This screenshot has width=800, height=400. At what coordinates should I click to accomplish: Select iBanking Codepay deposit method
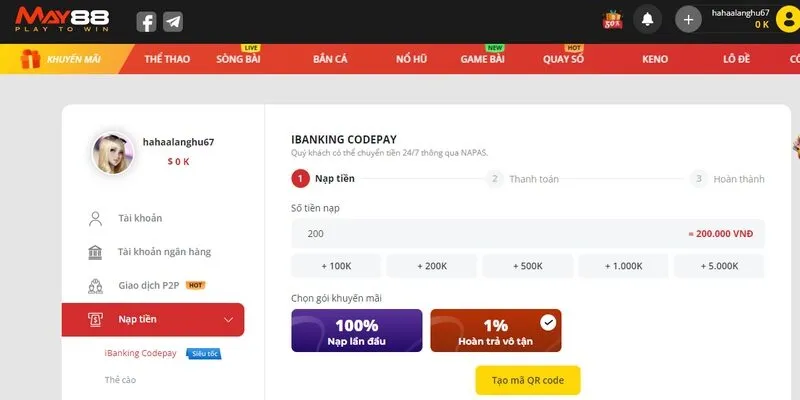pos(140,353)
